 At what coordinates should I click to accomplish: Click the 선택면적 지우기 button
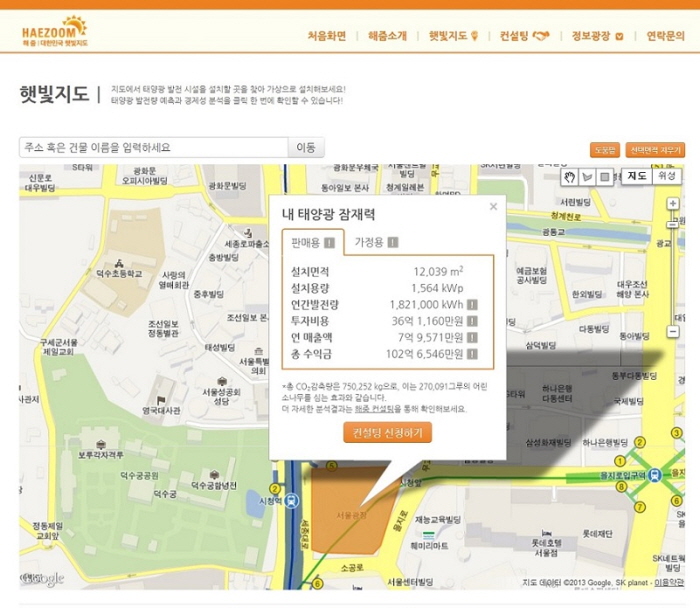655,150
